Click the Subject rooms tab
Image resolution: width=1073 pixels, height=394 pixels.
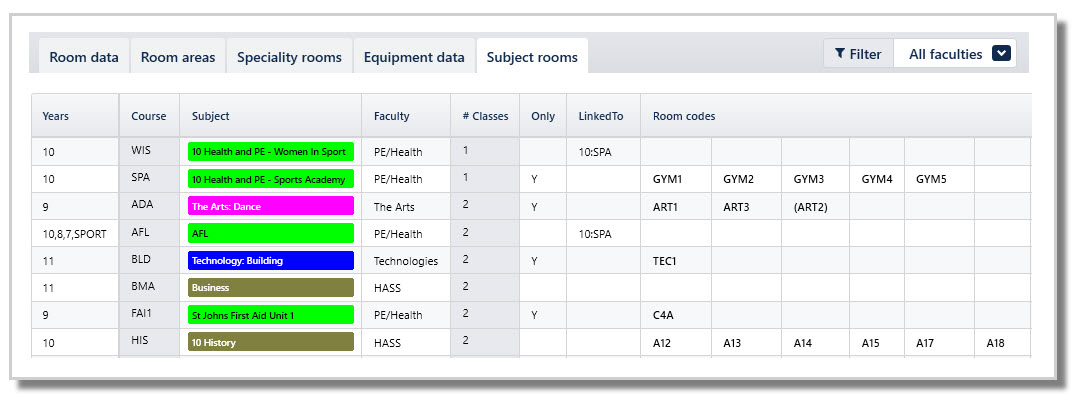pos(532,57)
